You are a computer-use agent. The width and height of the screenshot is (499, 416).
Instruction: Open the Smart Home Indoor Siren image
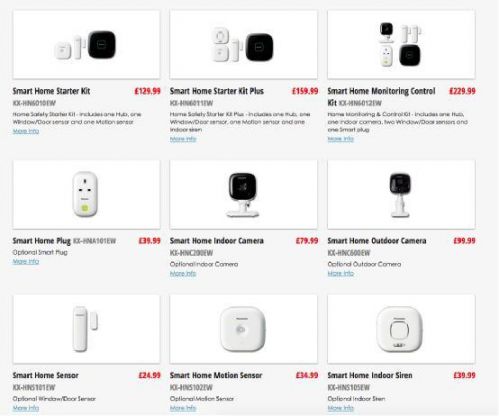click(401, 329)
